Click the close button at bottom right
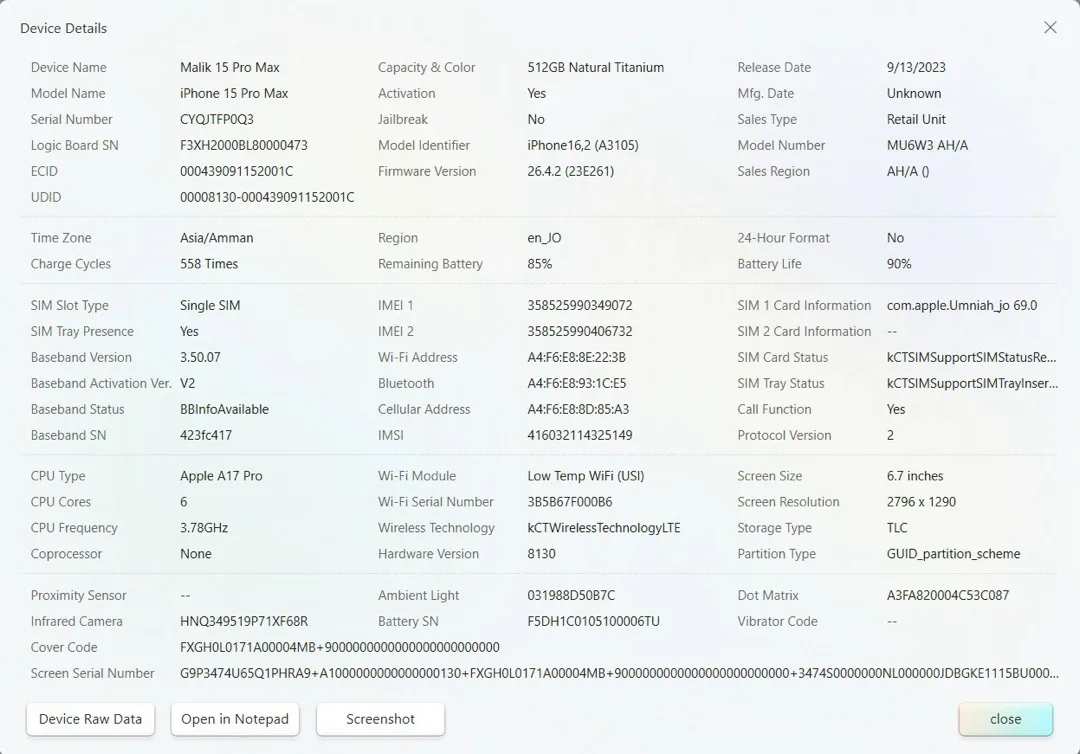 (x=1006, y=719)
